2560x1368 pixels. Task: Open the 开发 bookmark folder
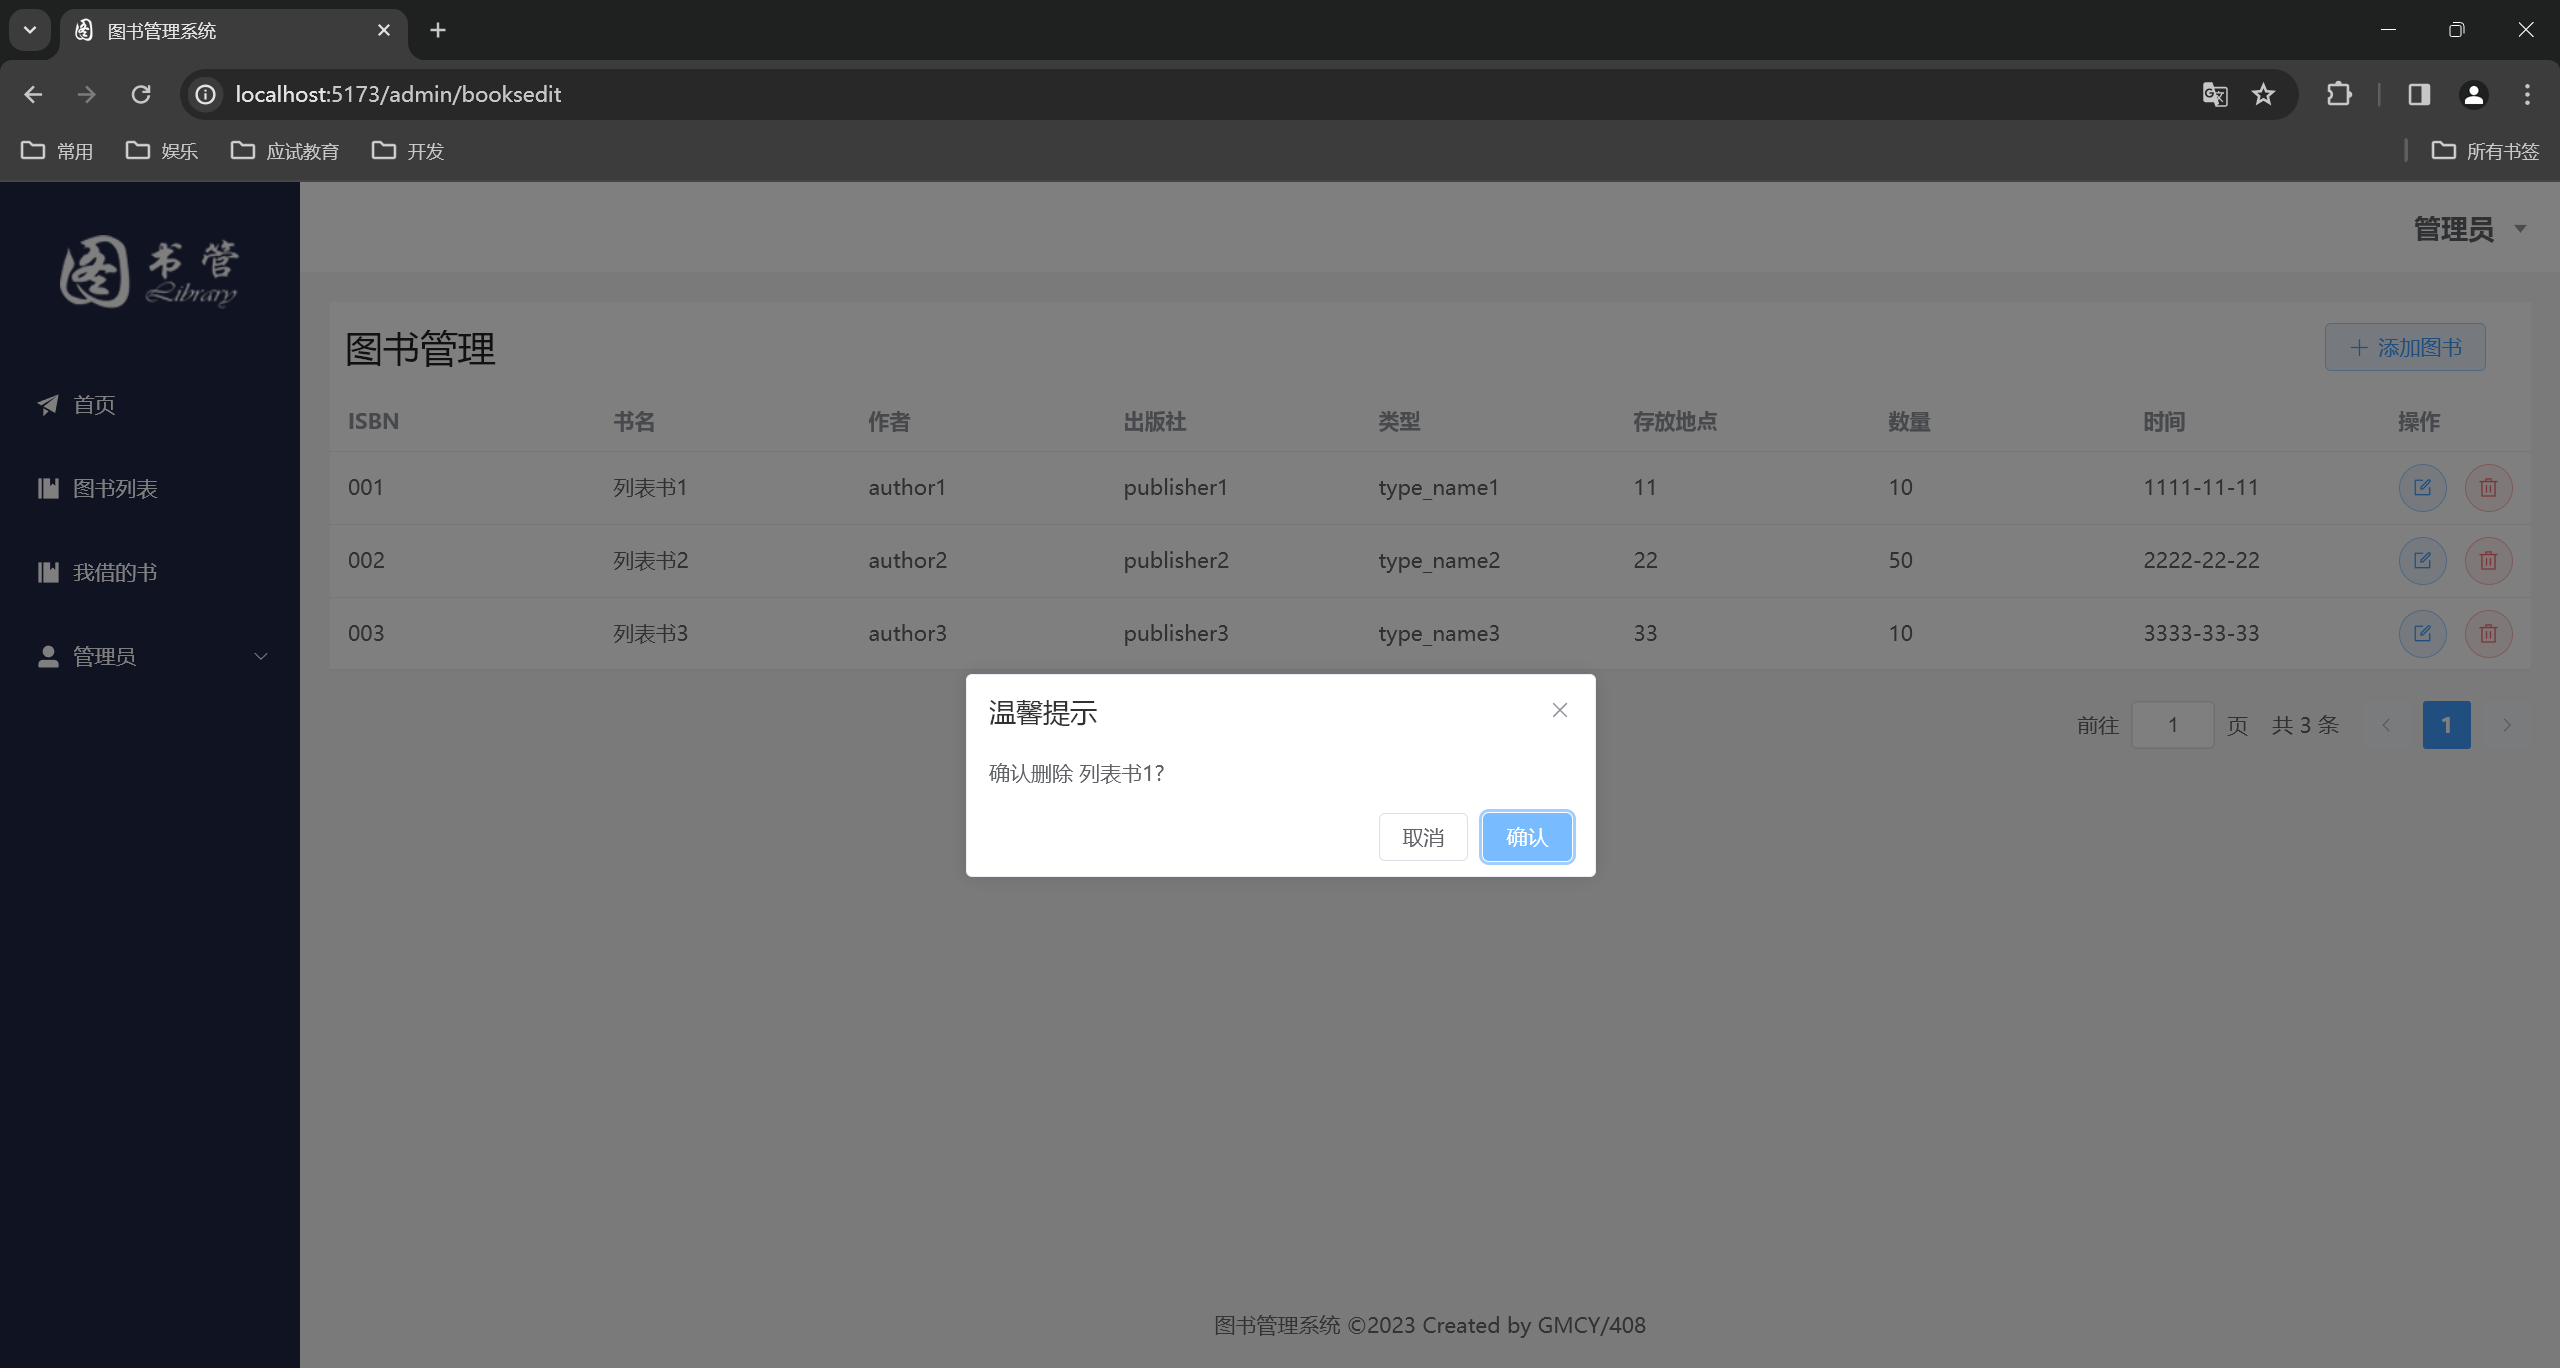coord(408,151)
